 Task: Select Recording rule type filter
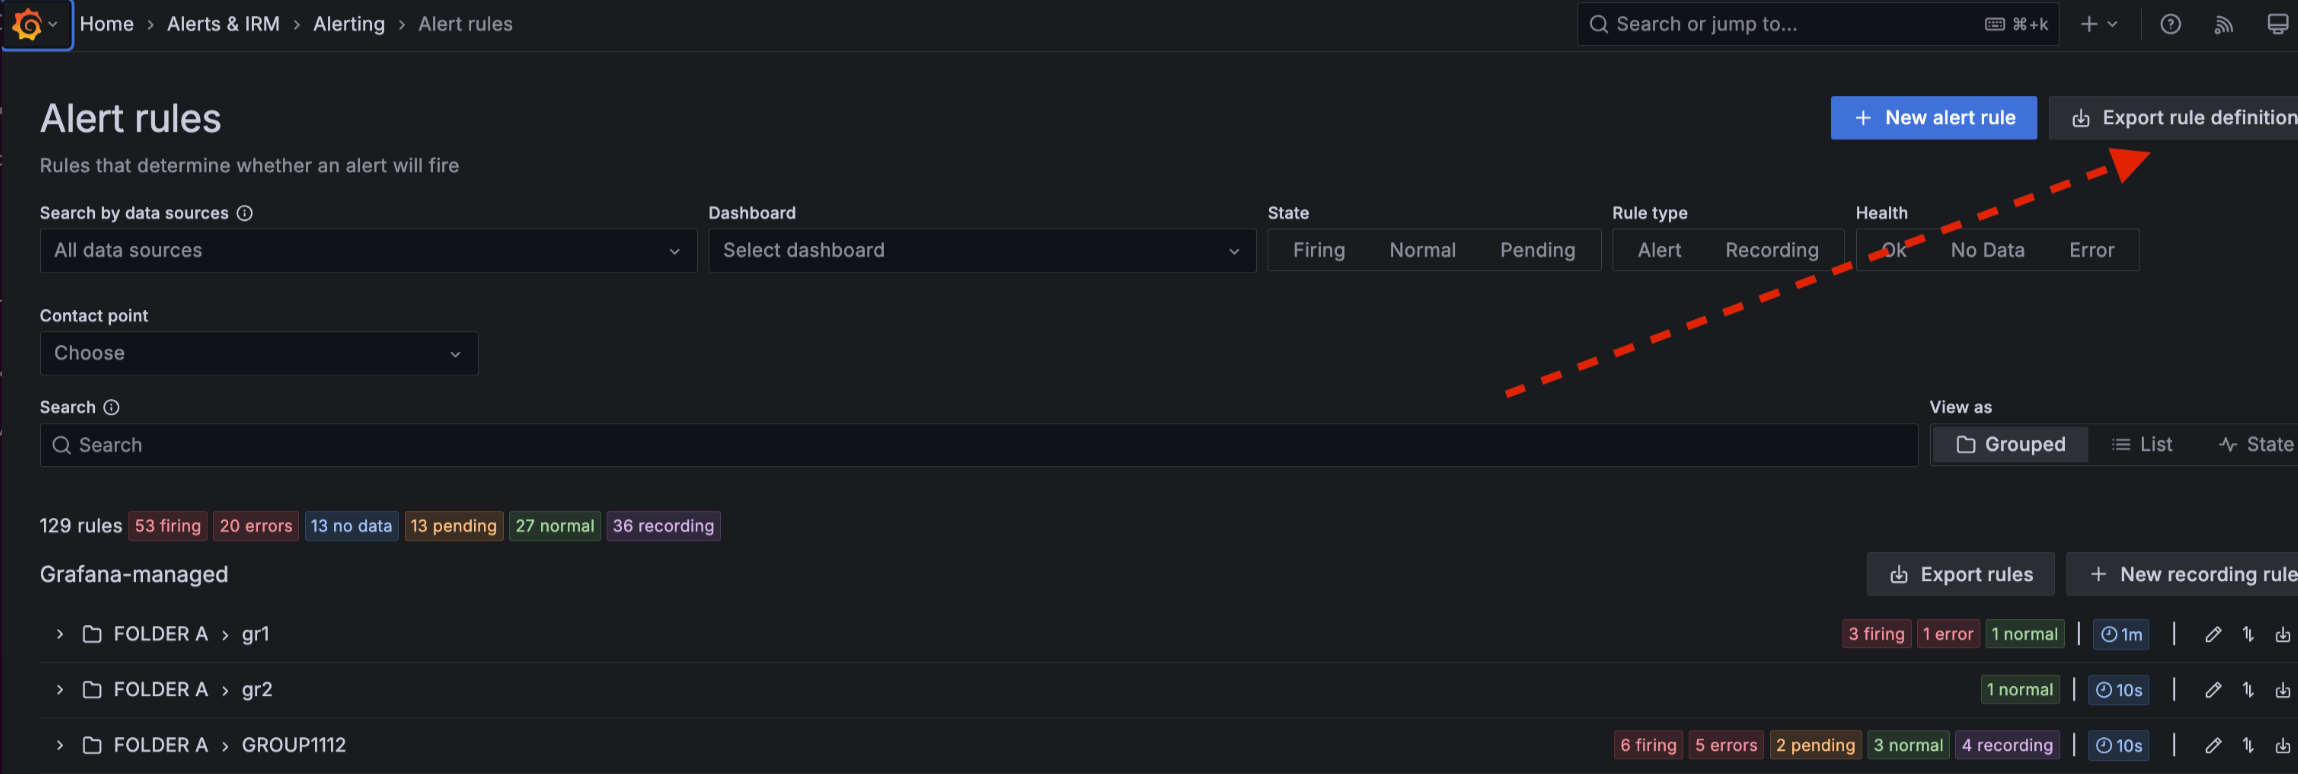[x=1771, y=250]
